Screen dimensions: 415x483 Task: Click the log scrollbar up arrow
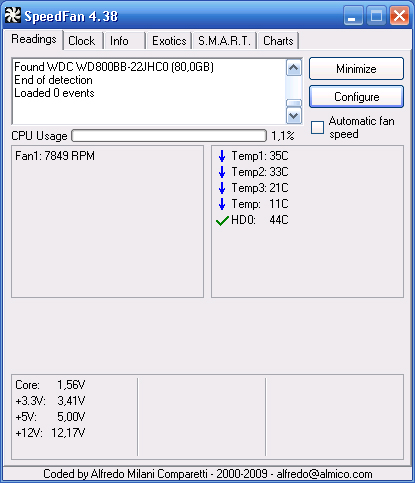click(x=294, y=68)
